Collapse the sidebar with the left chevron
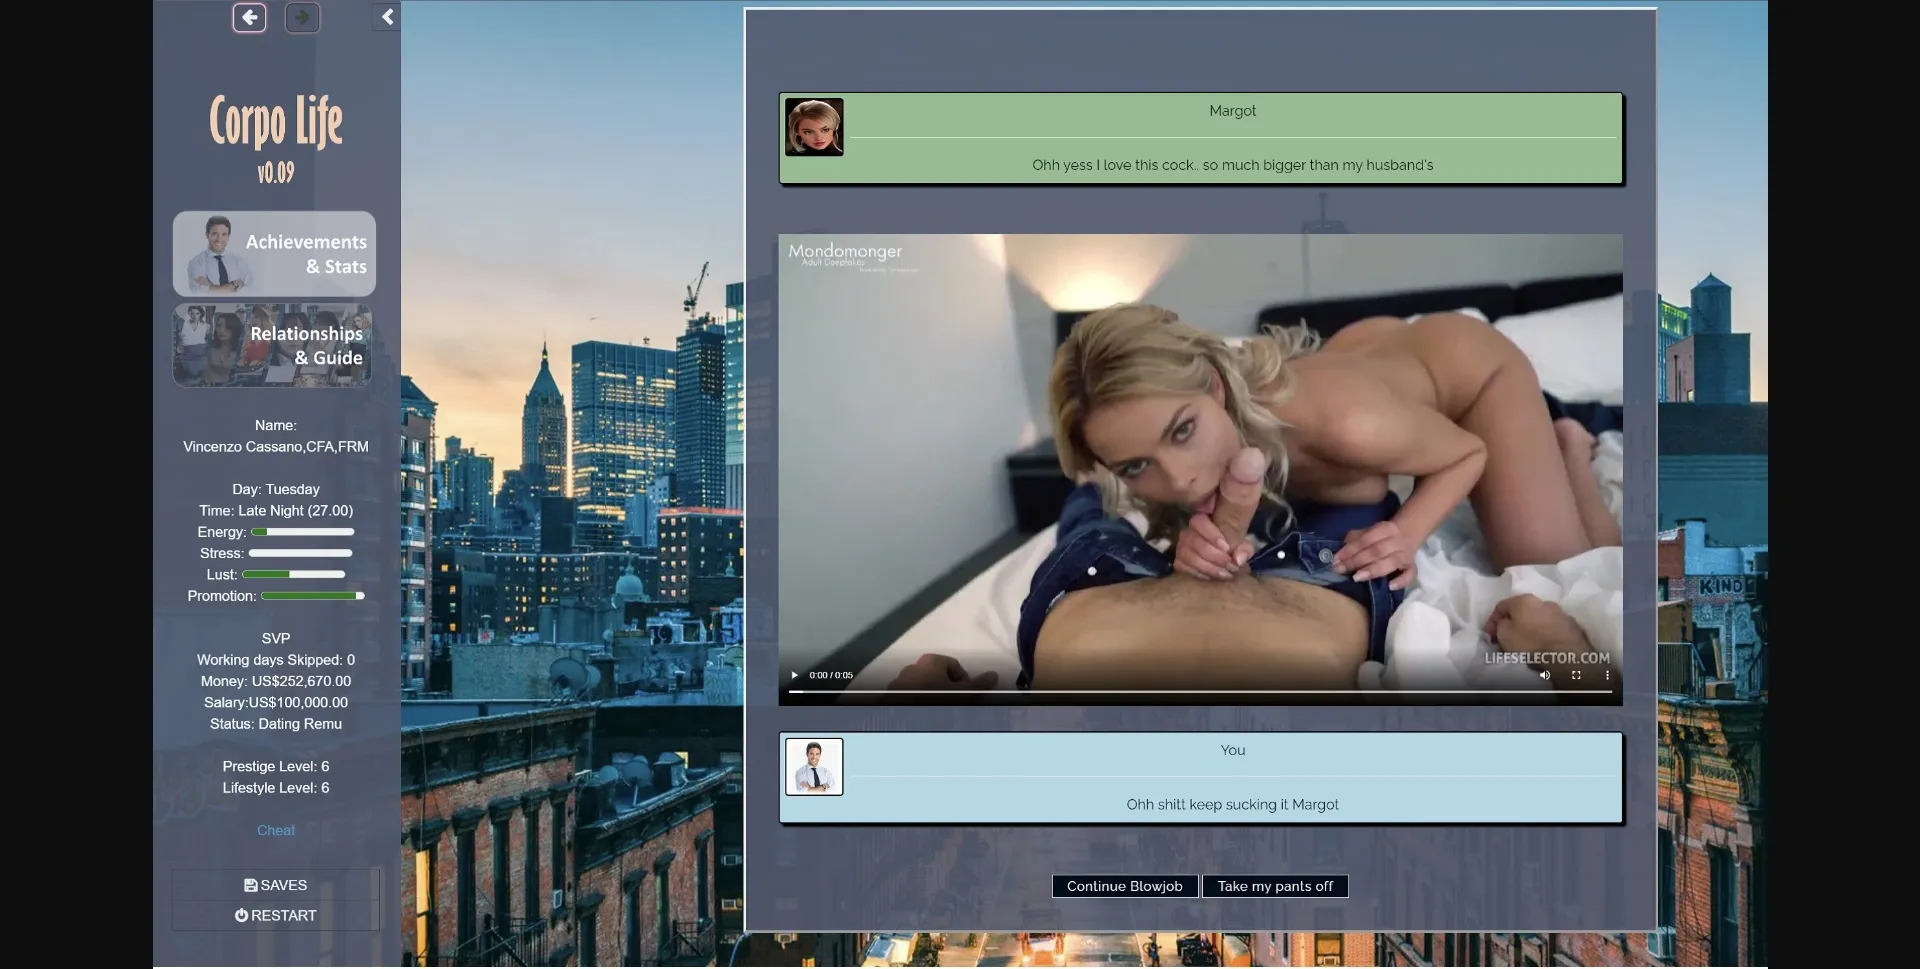The height and width of the screenshot is (969, 1920). pyautogui.click(x=387, y=17)
